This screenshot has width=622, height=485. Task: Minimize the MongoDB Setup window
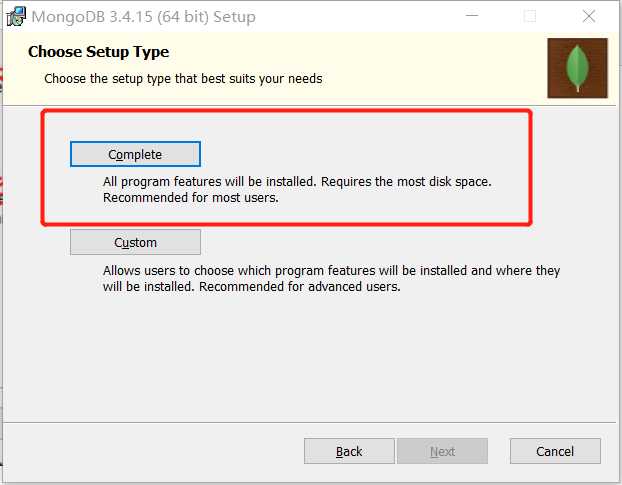click(470, 17)
